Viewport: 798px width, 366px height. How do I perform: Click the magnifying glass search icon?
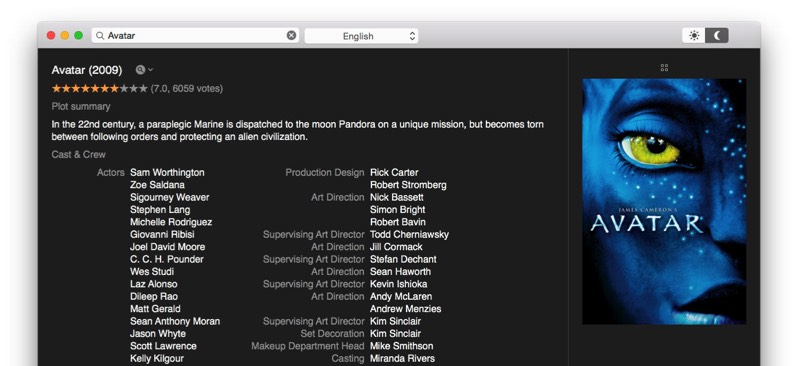[100, 36]
